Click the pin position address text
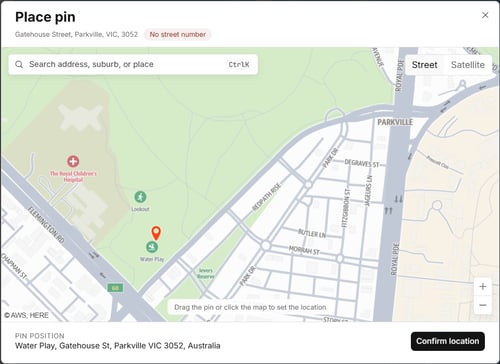 click(118, 346)
